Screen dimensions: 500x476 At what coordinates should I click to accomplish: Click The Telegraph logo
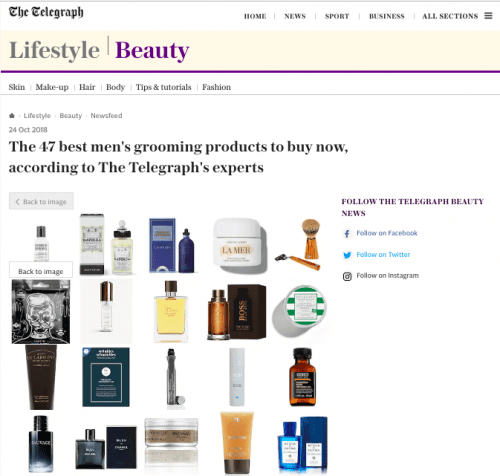tap(46, 12)
